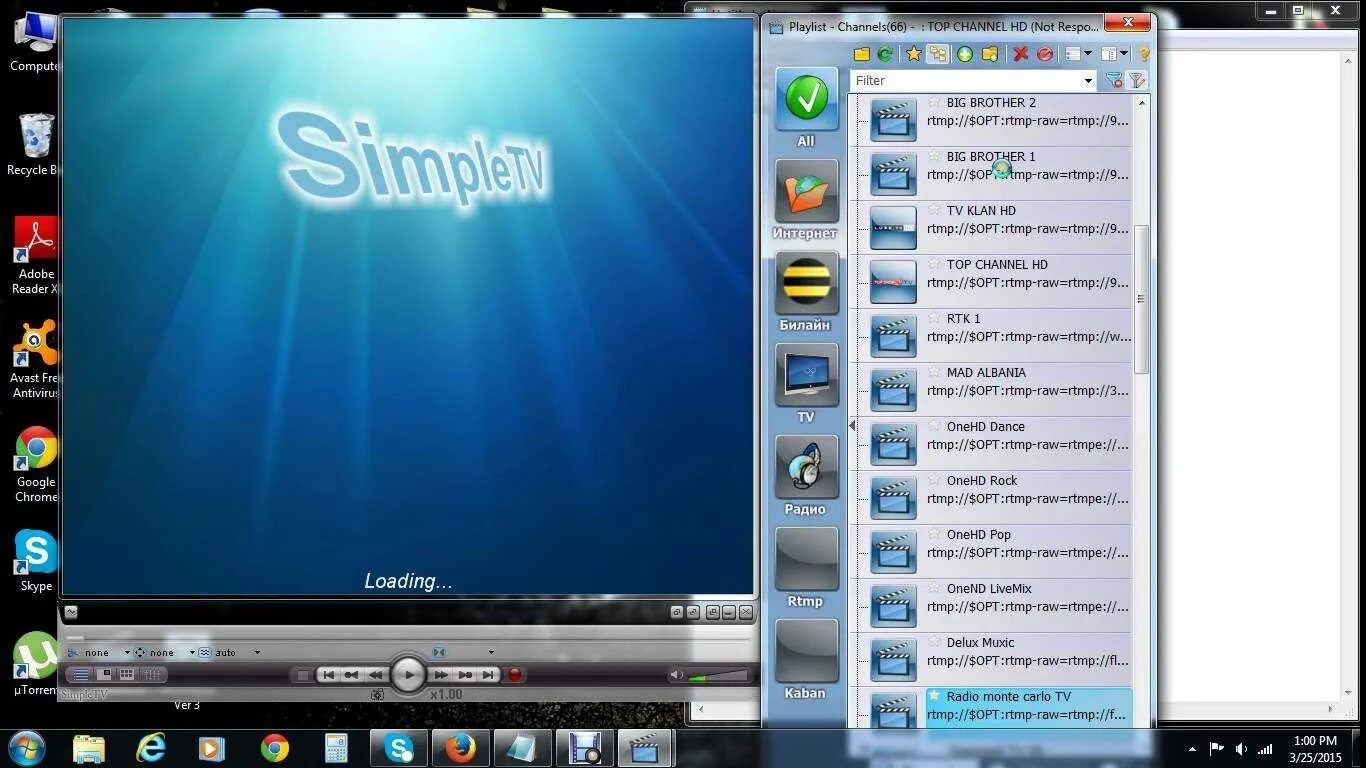
Task: Select OneHD Dance channel name
Action: point(986,427)
